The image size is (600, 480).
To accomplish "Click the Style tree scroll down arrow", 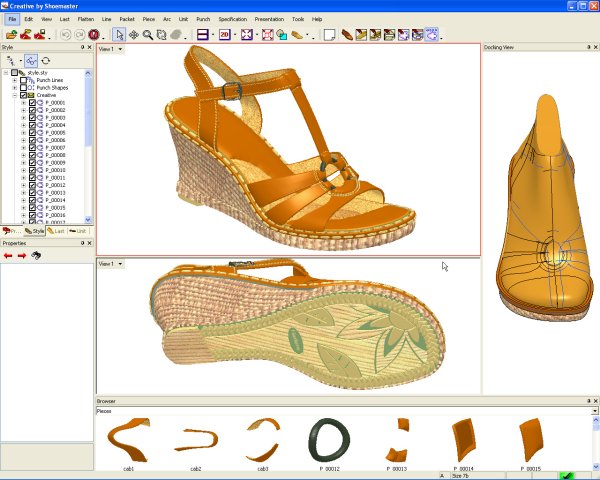I will [x=88, y=220].
